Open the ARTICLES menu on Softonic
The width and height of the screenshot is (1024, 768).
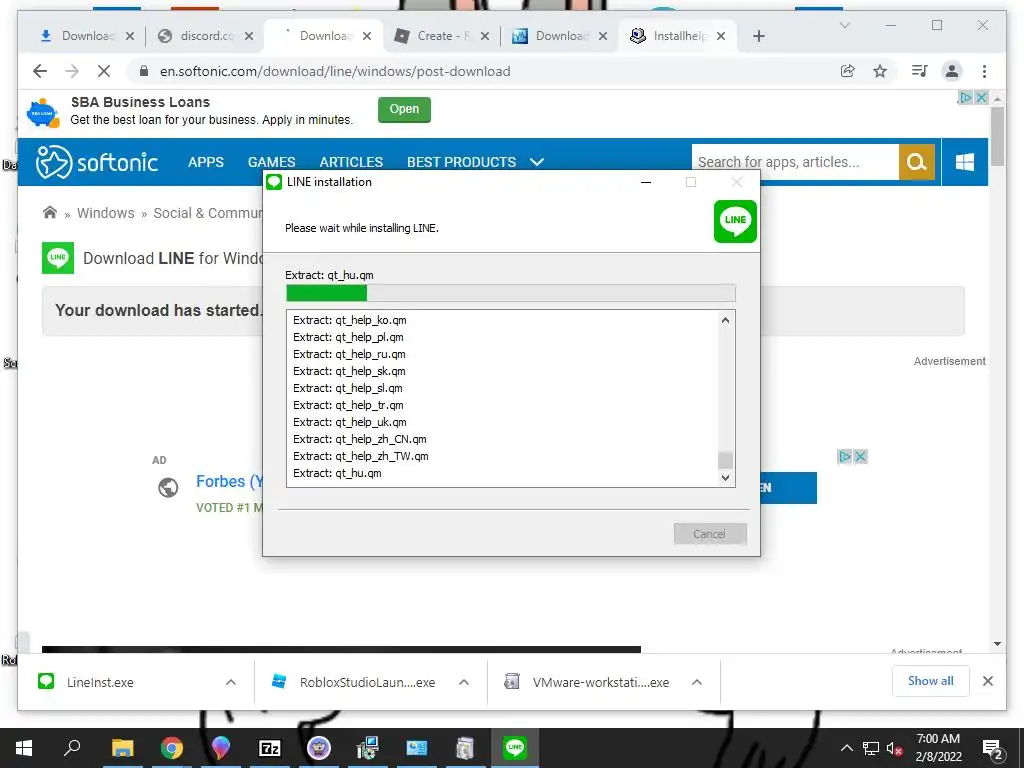pyautogui.click(x=351, y=162)
